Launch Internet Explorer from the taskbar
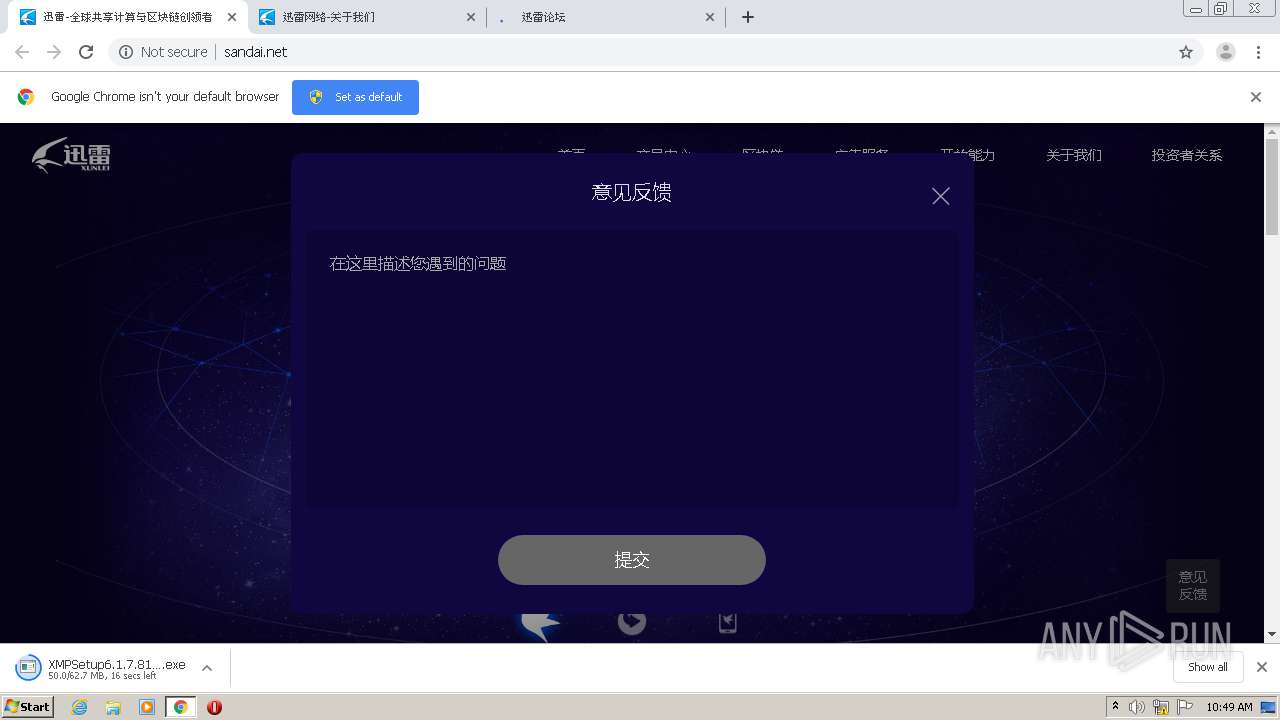 (80, 707)
